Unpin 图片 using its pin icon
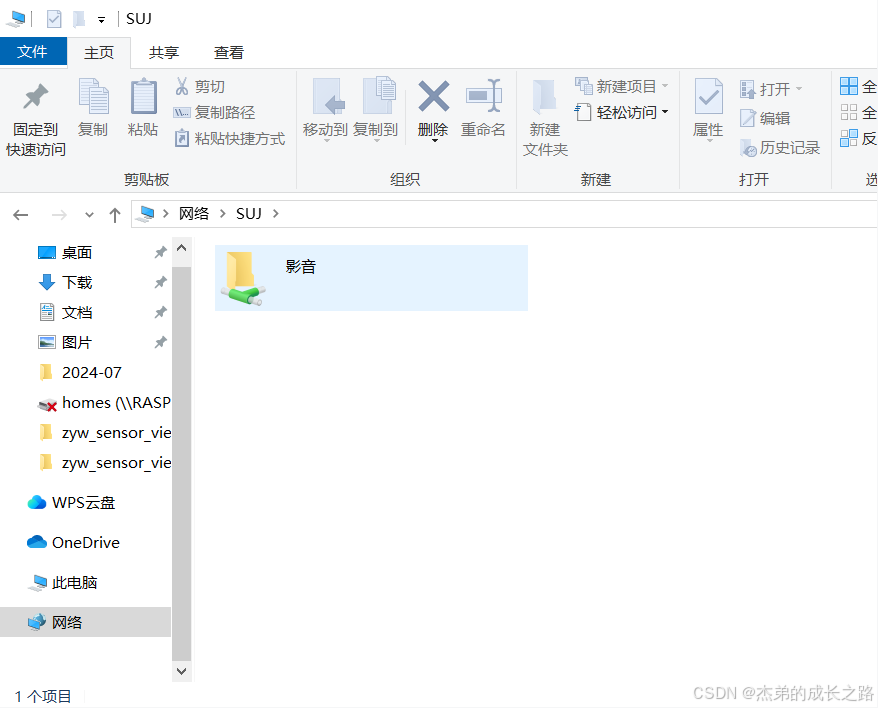Image resolution: width=878 pixels, height=708 pixels. 161,342
